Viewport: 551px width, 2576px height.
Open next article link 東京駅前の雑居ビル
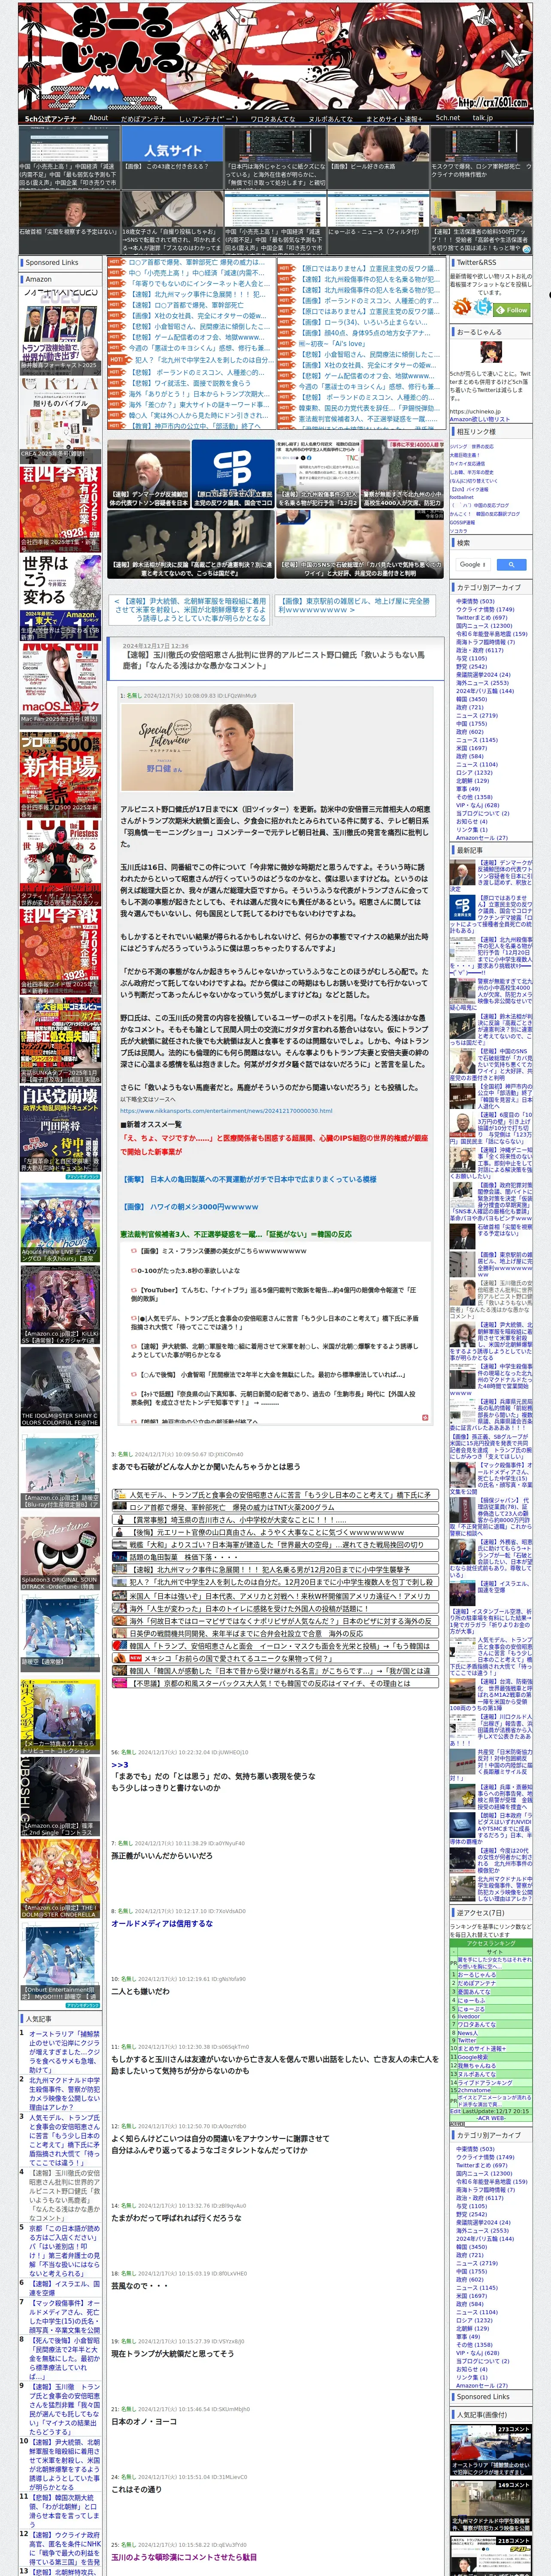(x=355, y=605)
